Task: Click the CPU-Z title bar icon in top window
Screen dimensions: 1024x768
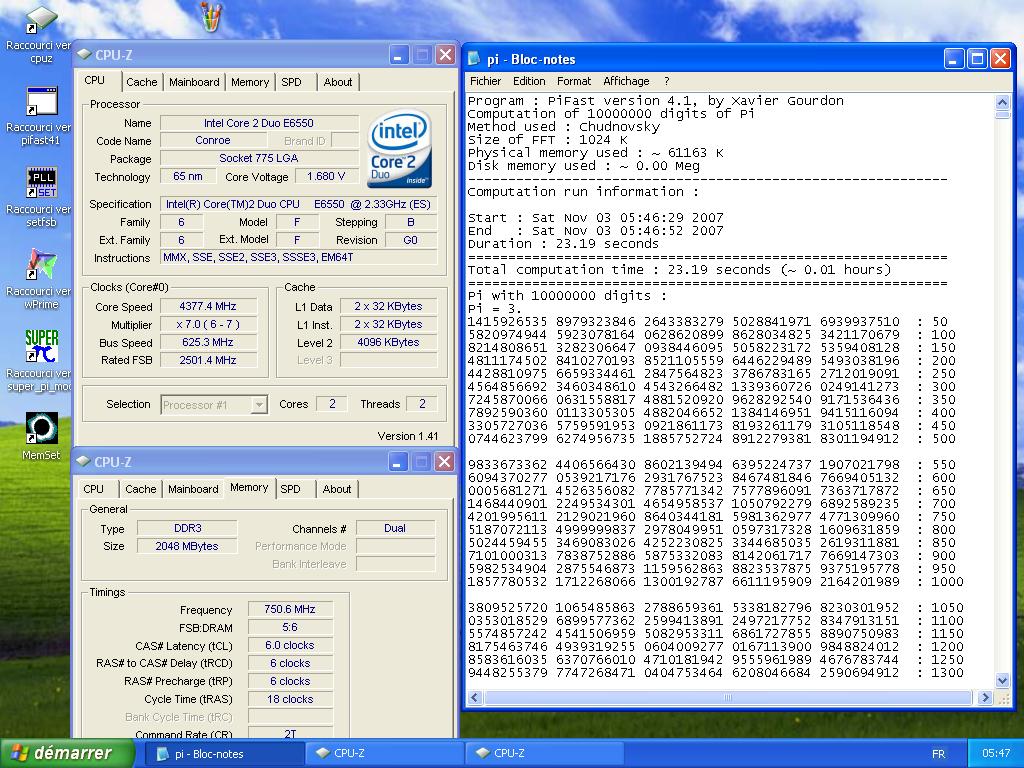Action: (x=84, y=55)
